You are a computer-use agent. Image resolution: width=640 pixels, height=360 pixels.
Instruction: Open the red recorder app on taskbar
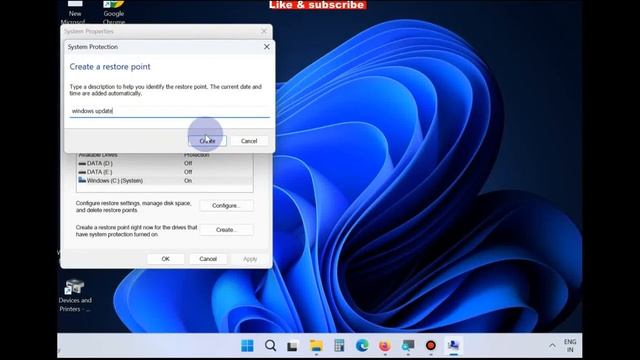point(430,346)
